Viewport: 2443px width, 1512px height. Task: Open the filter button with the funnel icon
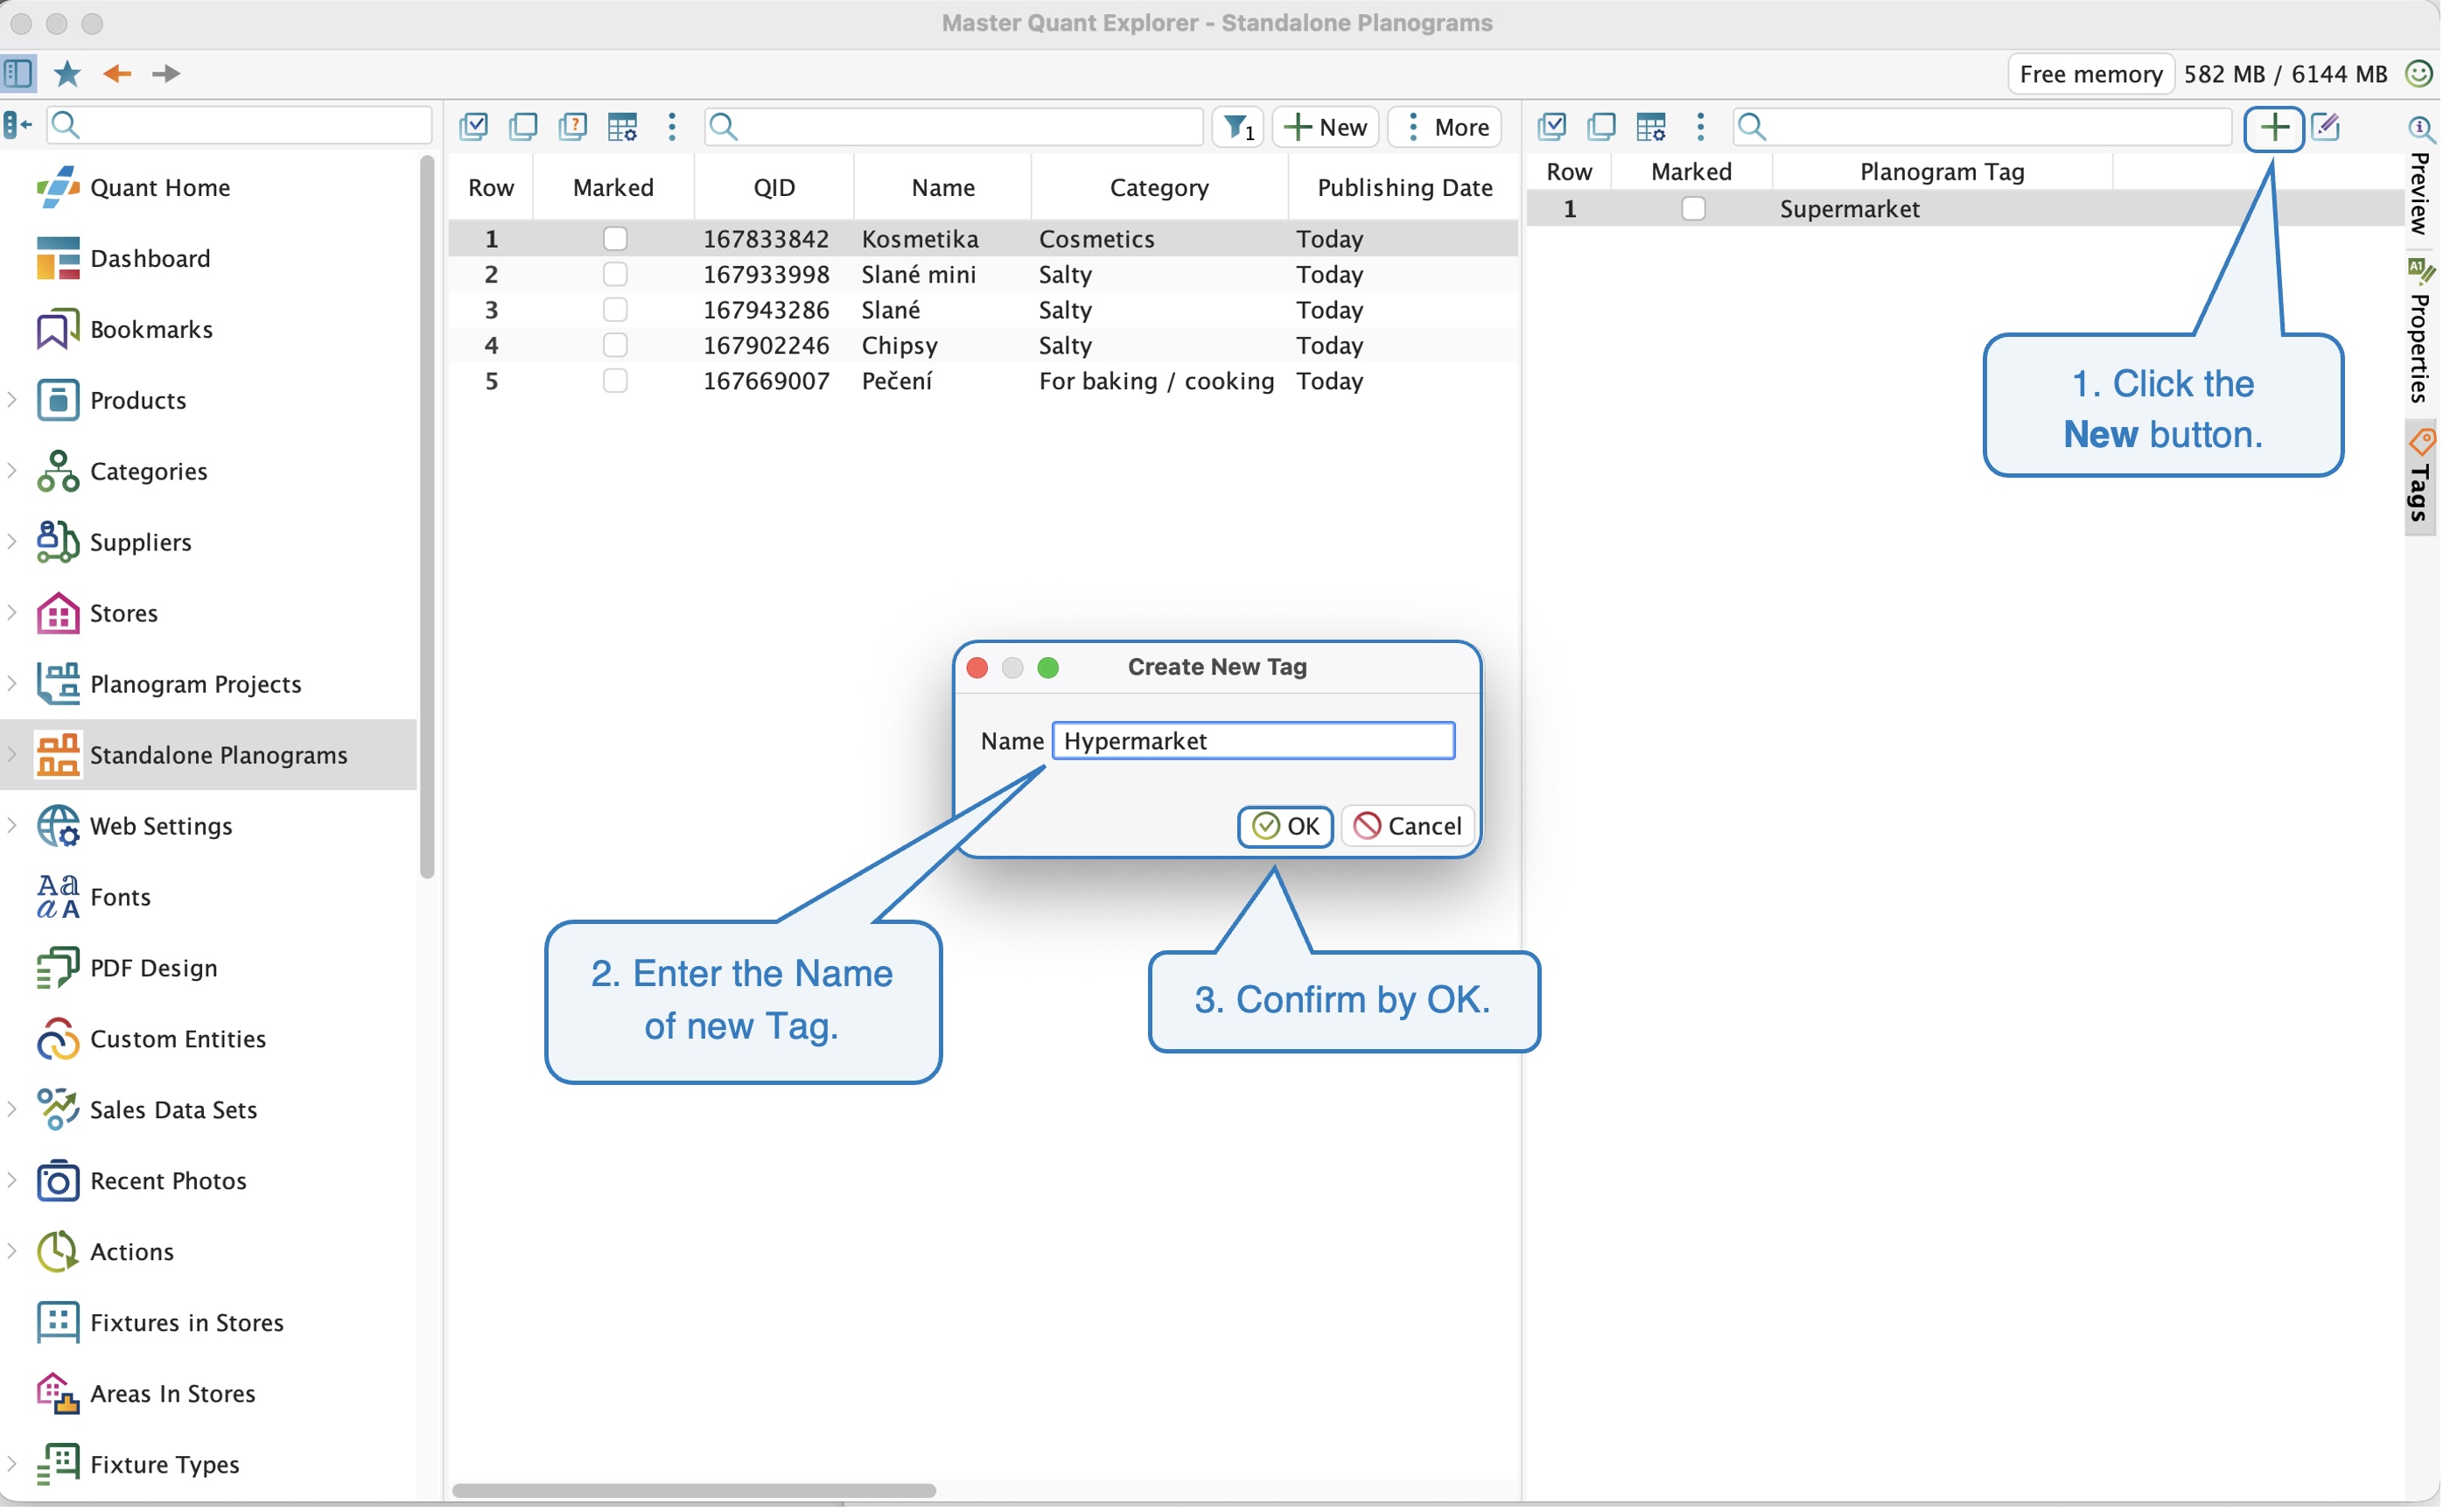point(1239,127)
